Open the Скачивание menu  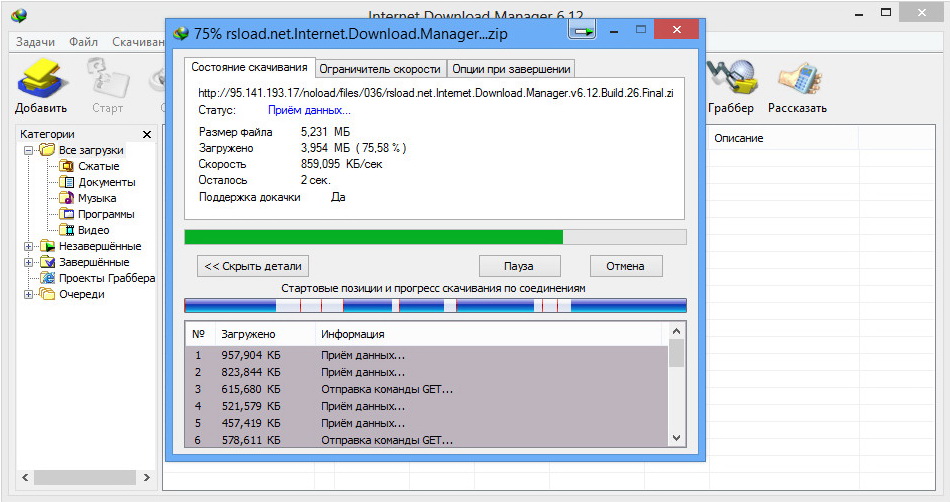138,42
